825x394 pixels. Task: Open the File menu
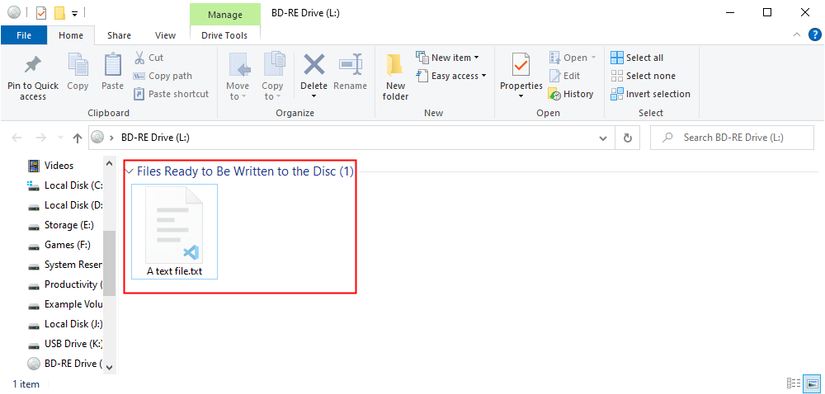point(24,35)
